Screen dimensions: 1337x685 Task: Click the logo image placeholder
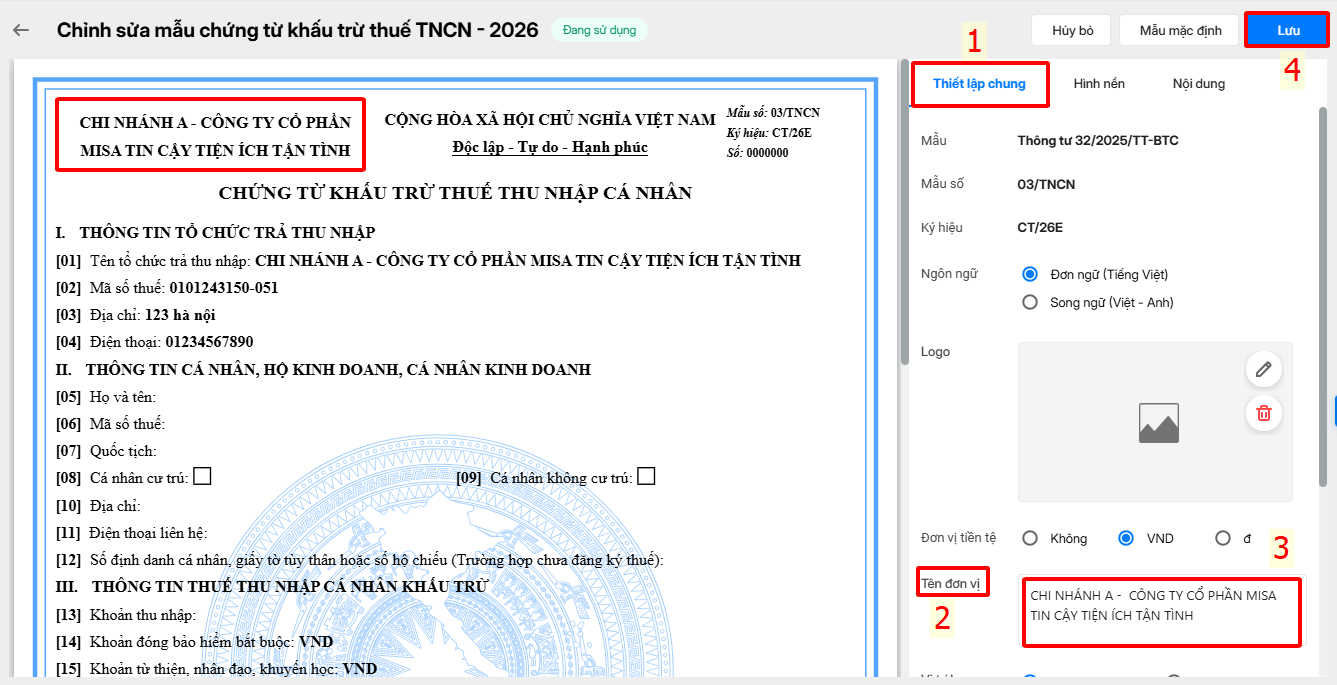click(1159, 423)
